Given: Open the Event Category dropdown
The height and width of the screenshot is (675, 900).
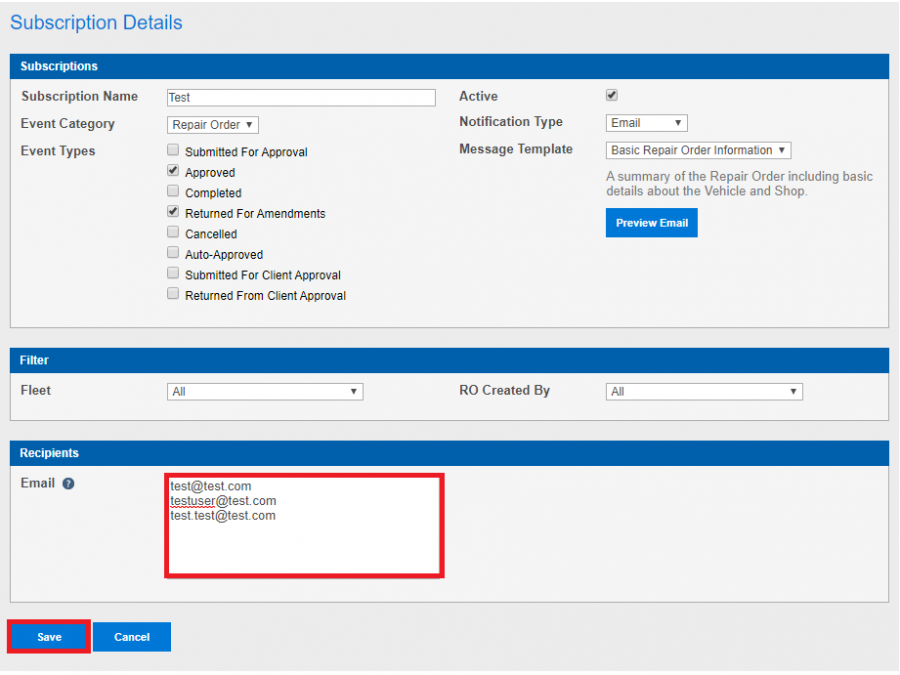Looking at the screenshot, I should click(x=212, y=125).
